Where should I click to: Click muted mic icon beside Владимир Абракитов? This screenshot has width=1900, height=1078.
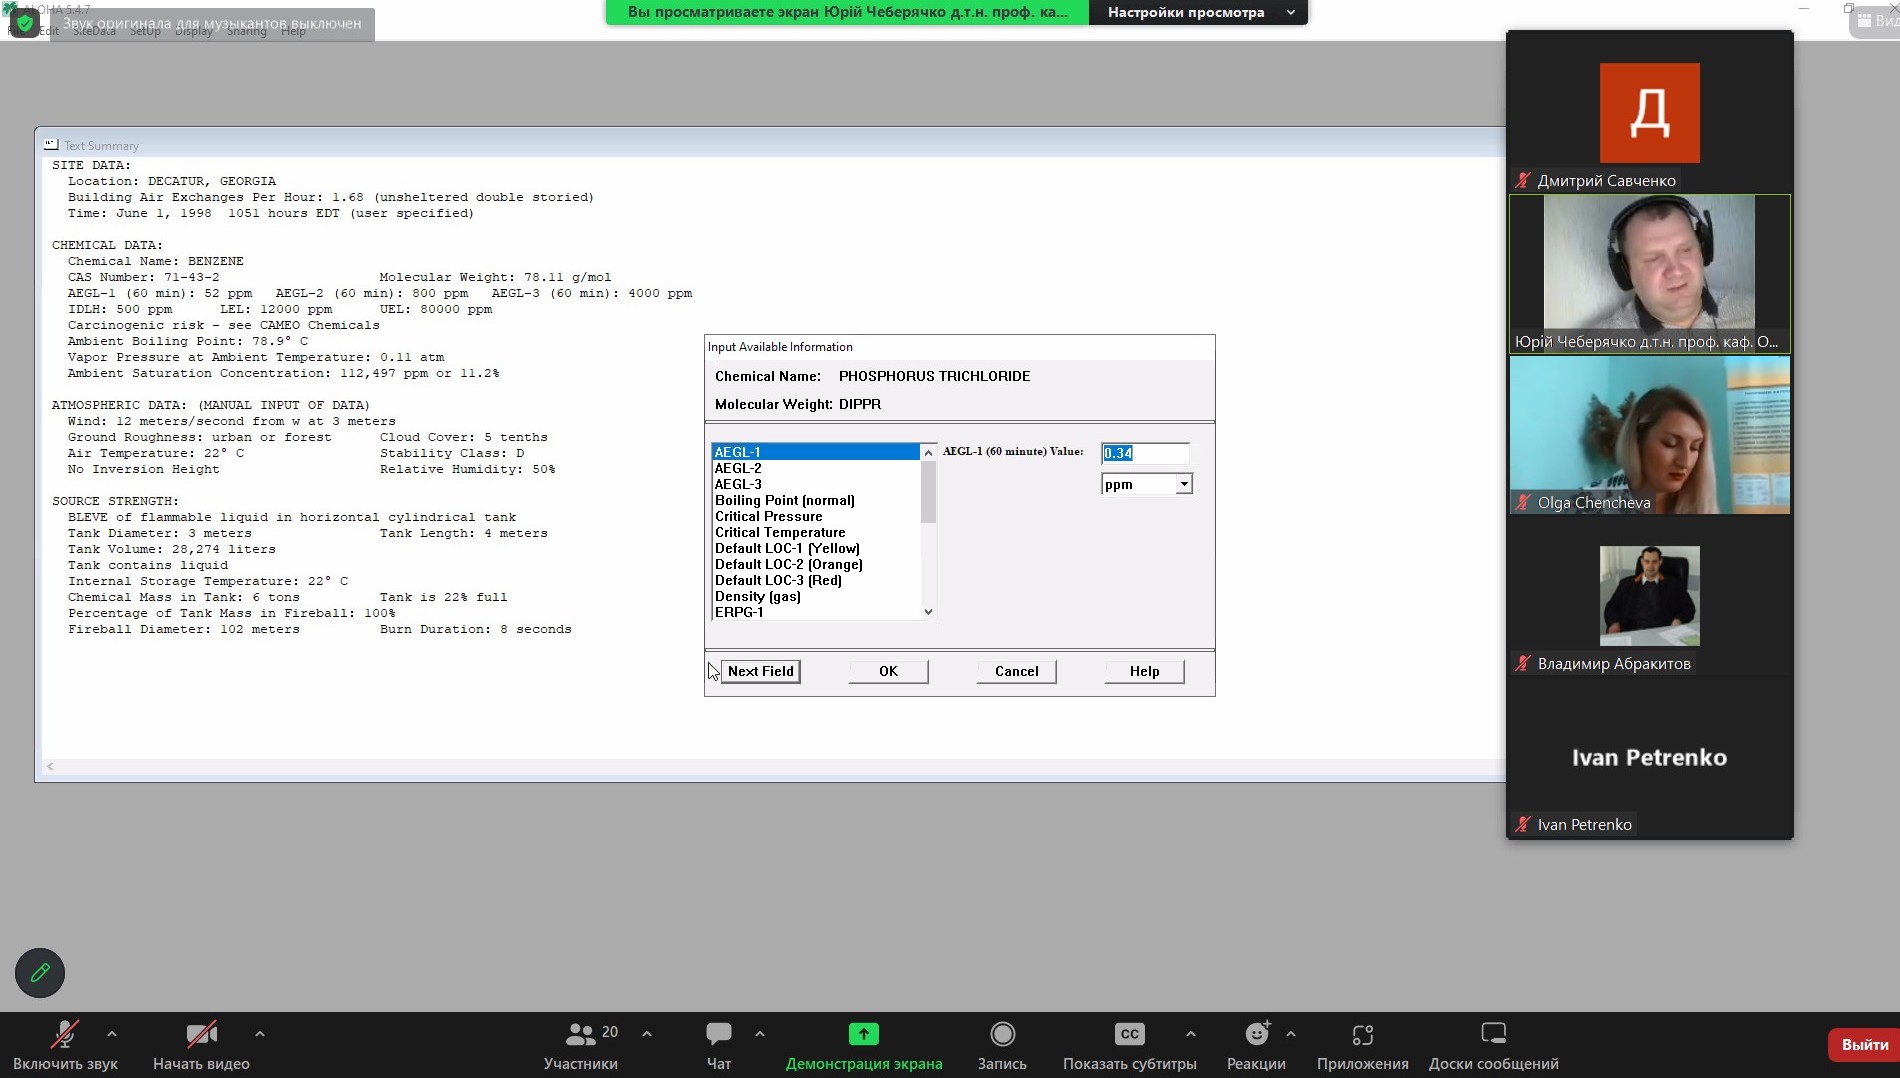point(1523,664)
